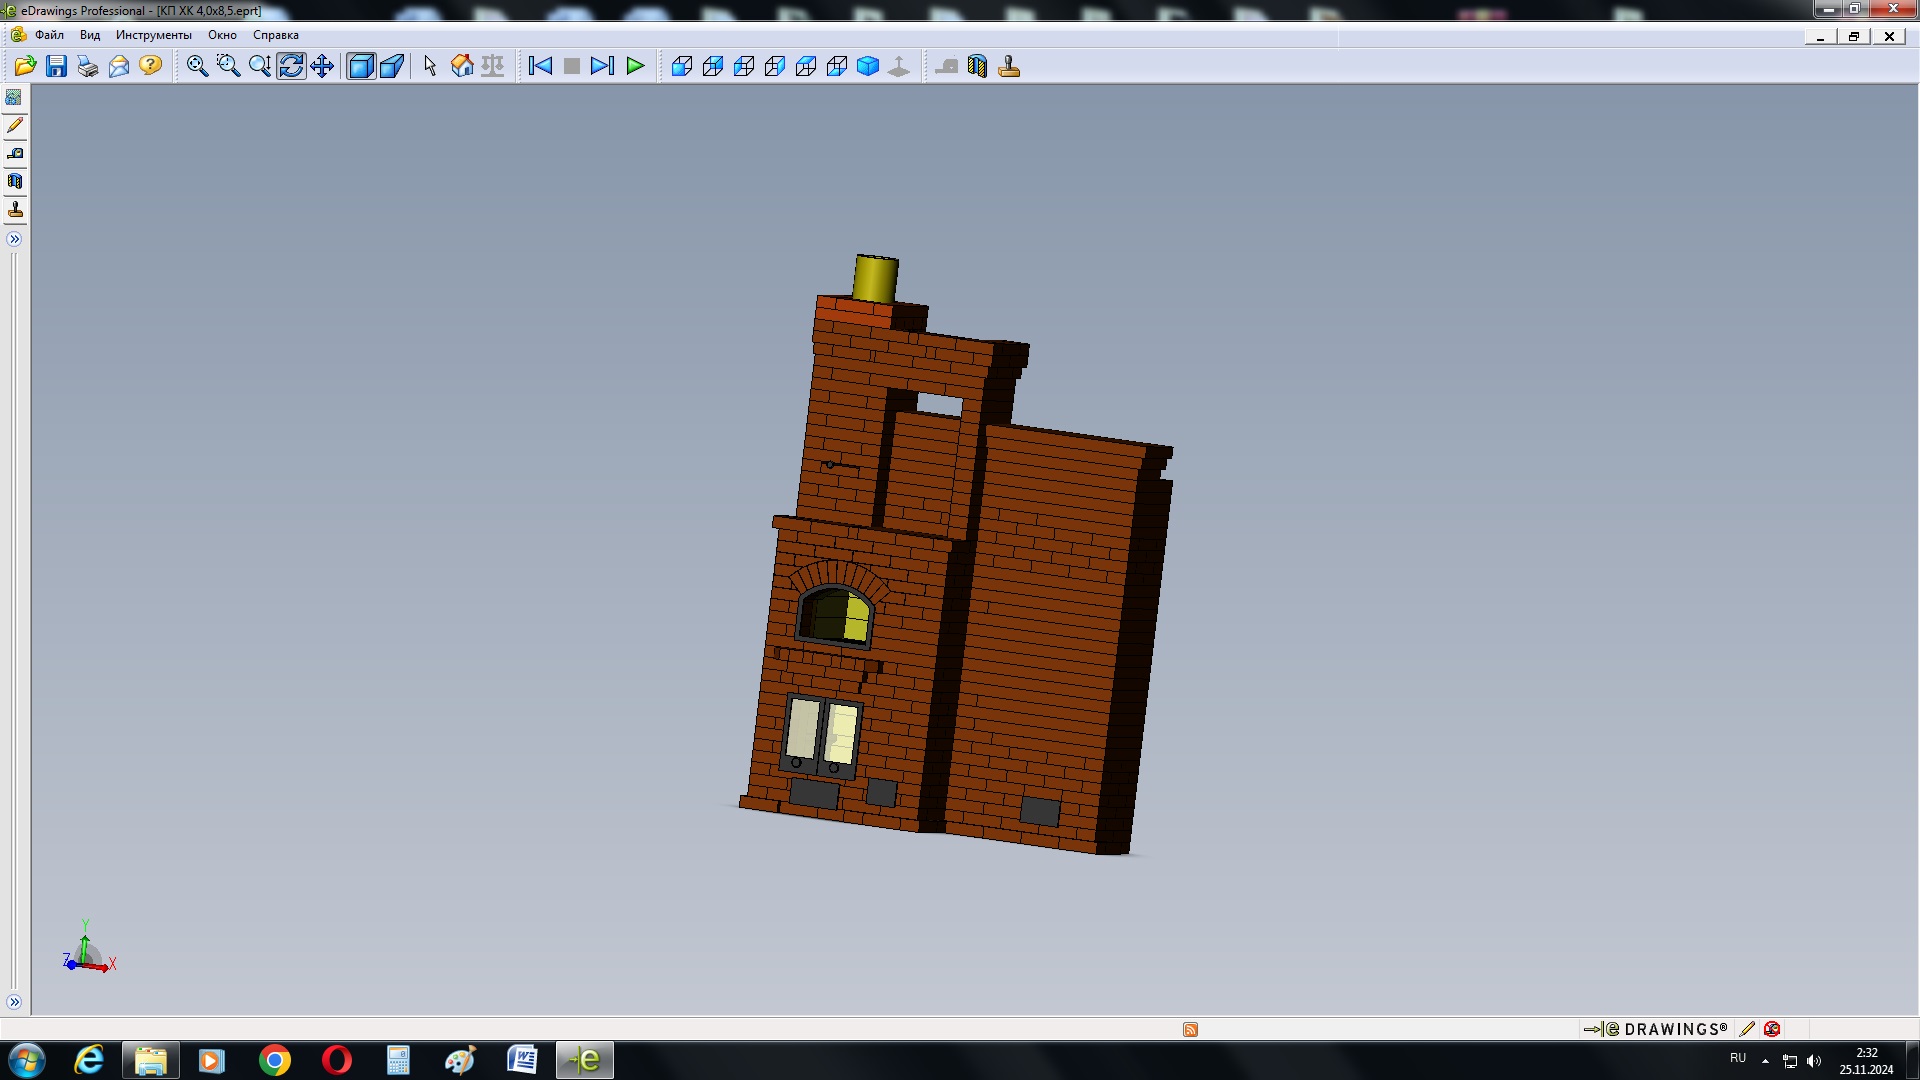Open the Инструменты menu
Image resolution: width=1920 pixels, height=1080 pixels.
click(x=153, y=35)
